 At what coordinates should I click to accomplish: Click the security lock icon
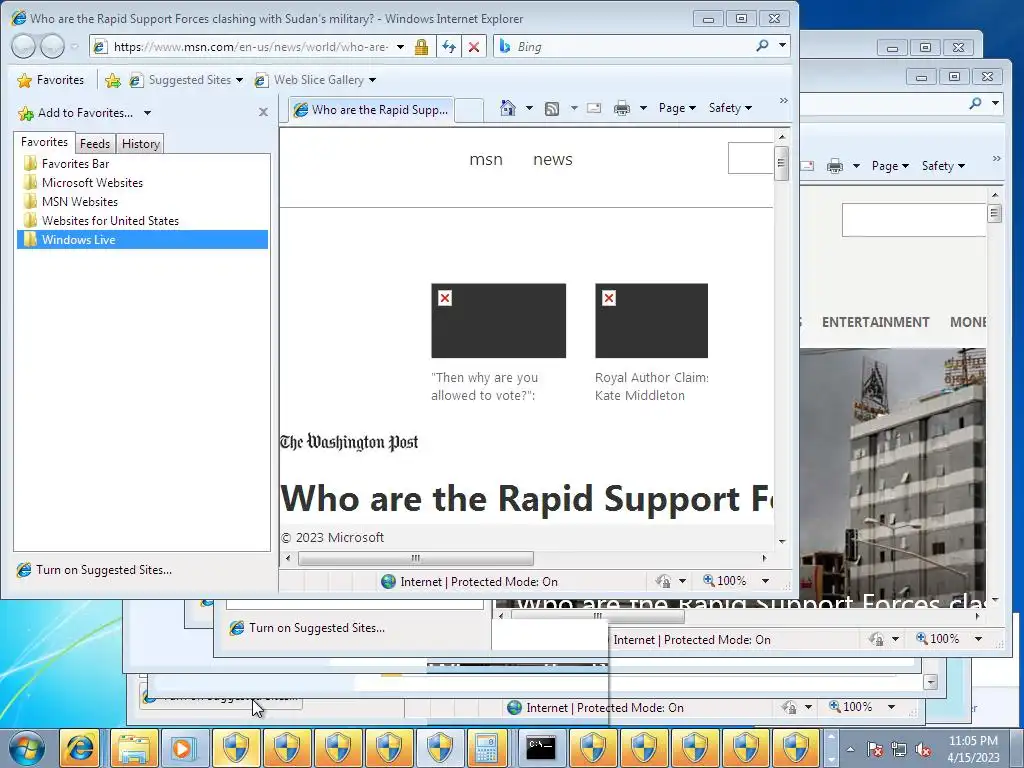pos(421,47)
